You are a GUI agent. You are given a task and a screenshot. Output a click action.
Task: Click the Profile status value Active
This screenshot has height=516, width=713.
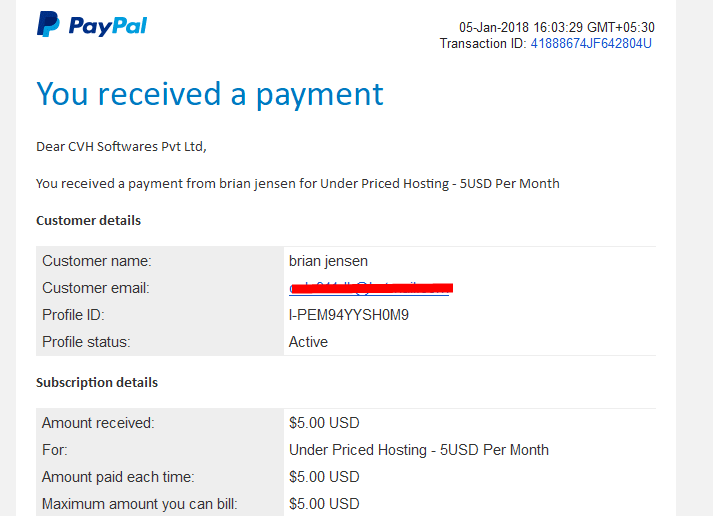[308, 342]
